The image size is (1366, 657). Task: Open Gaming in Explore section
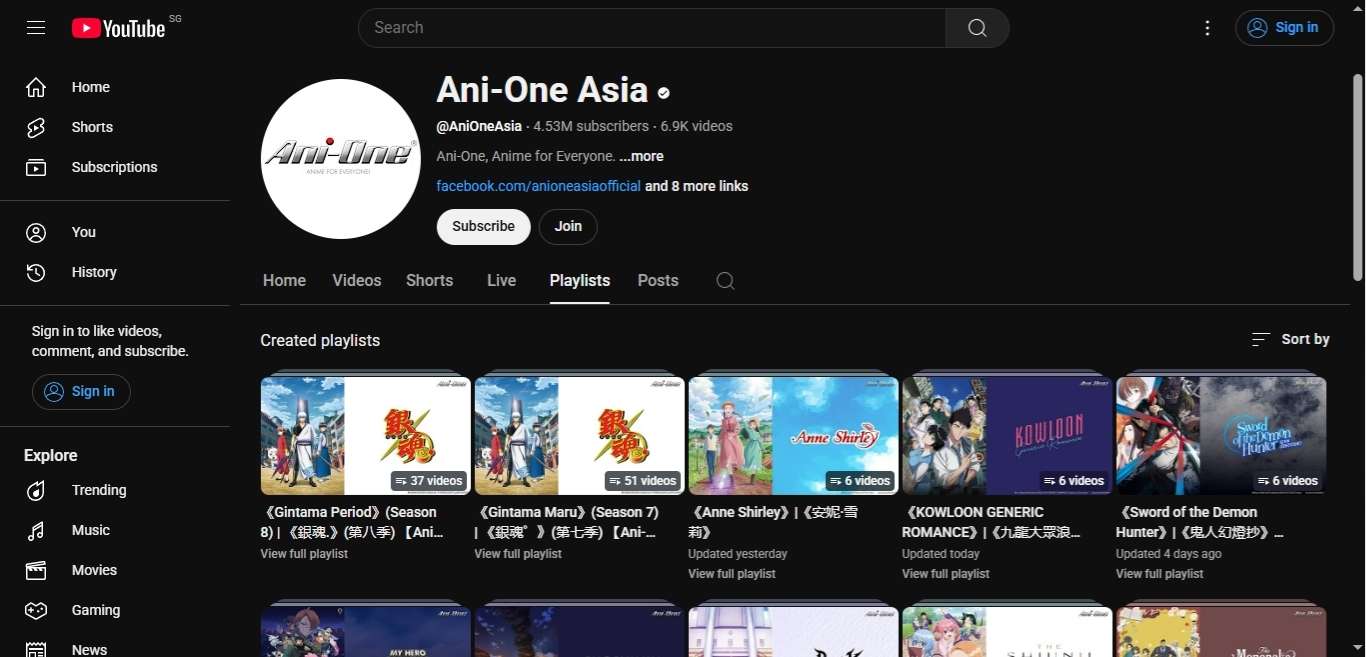[x=95, y=610]
